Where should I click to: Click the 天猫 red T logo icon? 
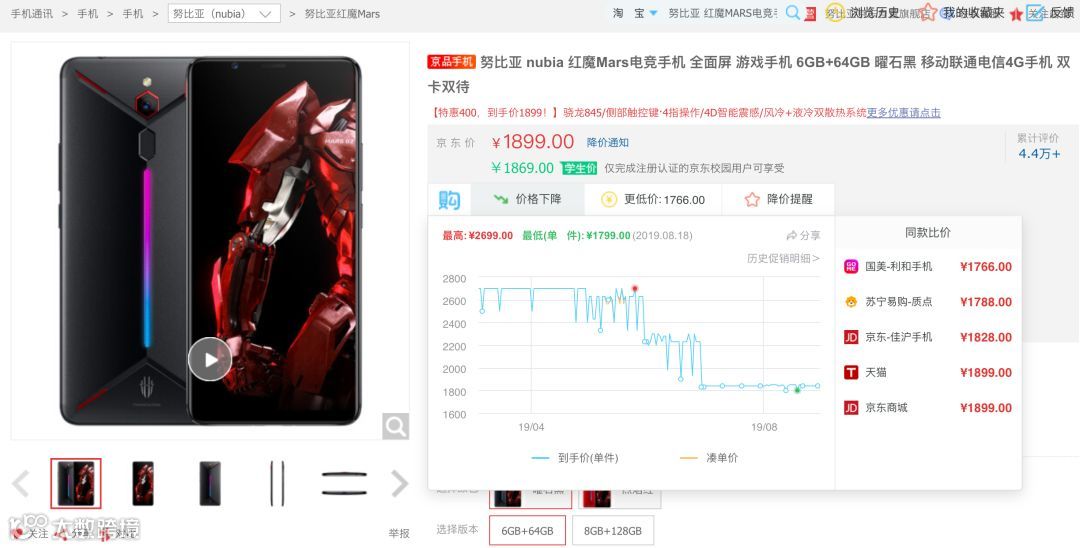coord(851,372)
